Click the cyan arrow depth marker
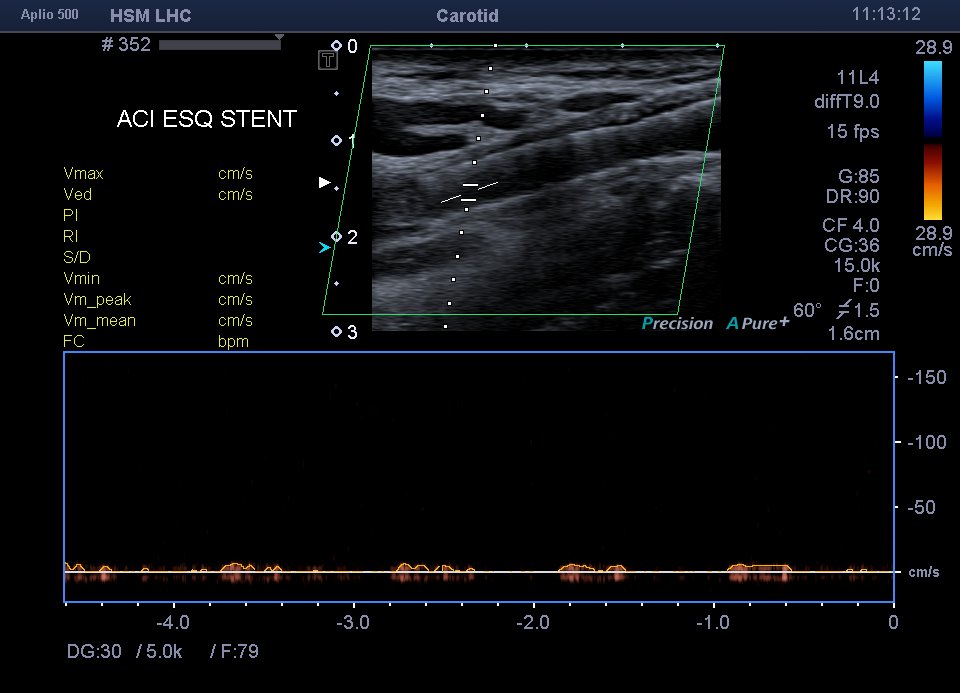960x693 pixels. (324, 247)
